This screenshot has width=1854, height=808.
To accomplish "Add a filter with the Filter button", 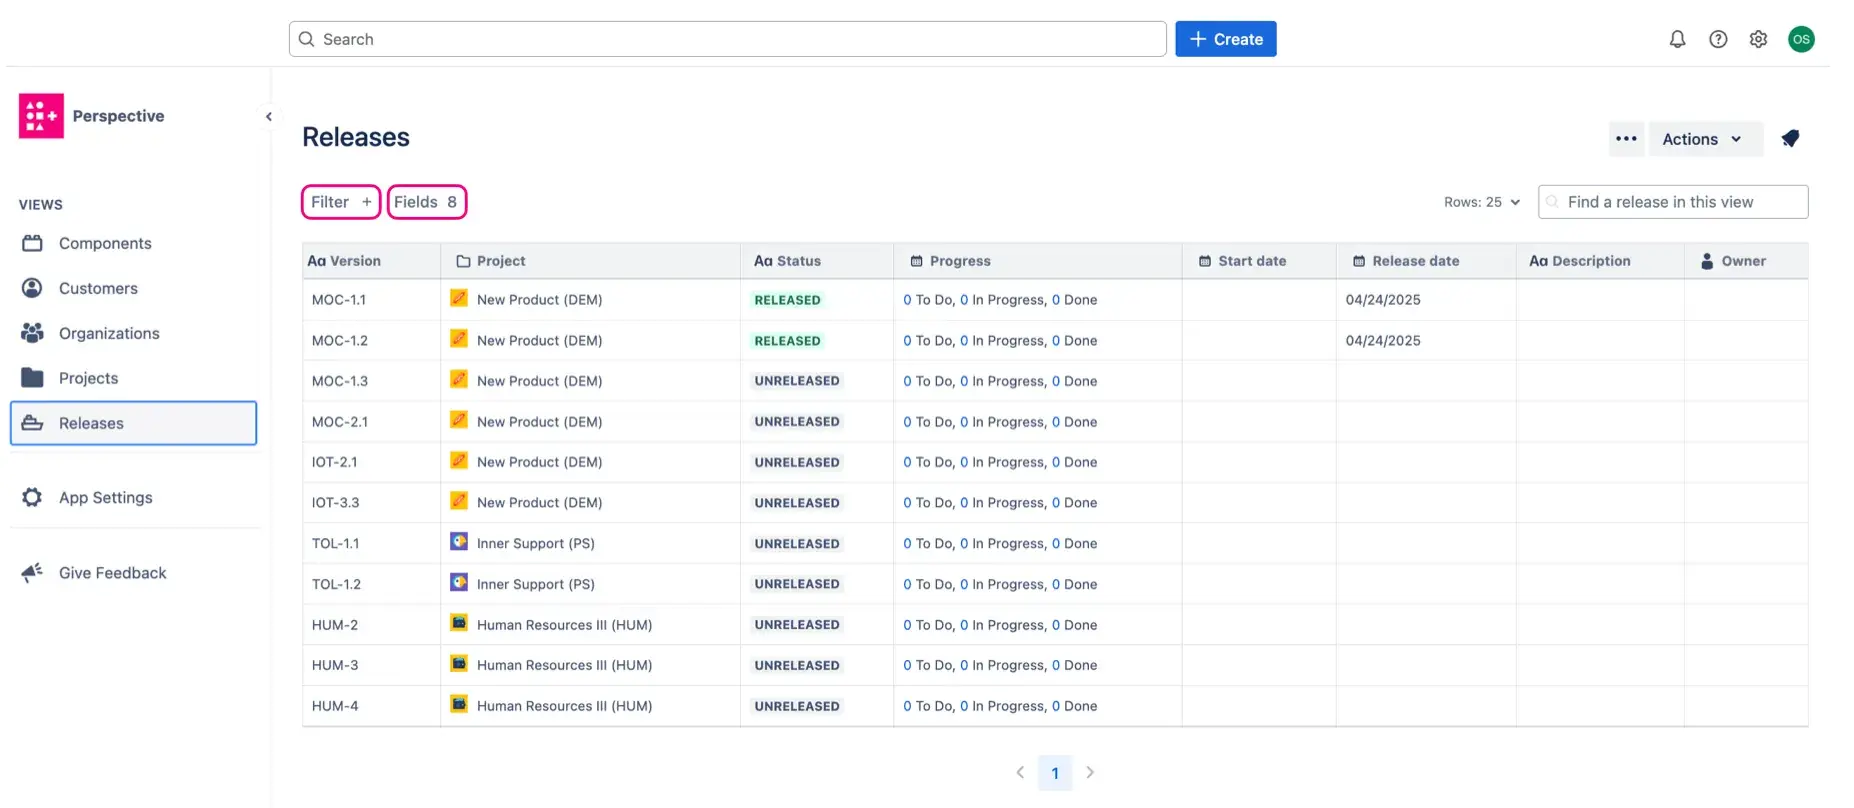I will [x=340, y=202].
